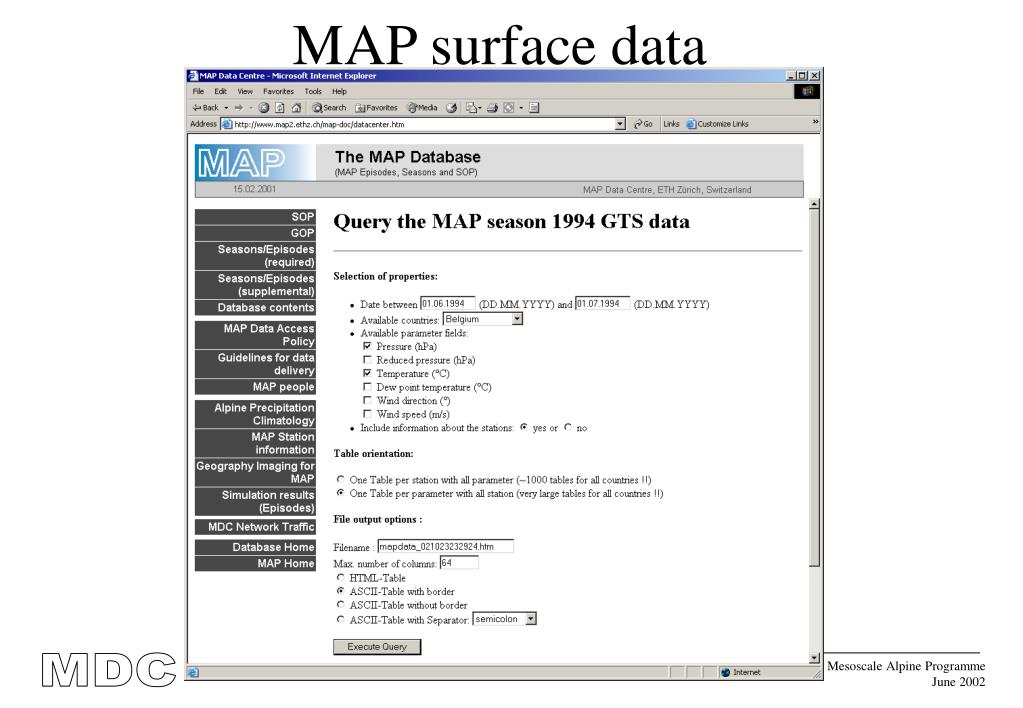Viewport: 1023px width, 708px height.
Task: Open the SOP sidebar link
Action: pyautogui.click(x=255, y=217)
